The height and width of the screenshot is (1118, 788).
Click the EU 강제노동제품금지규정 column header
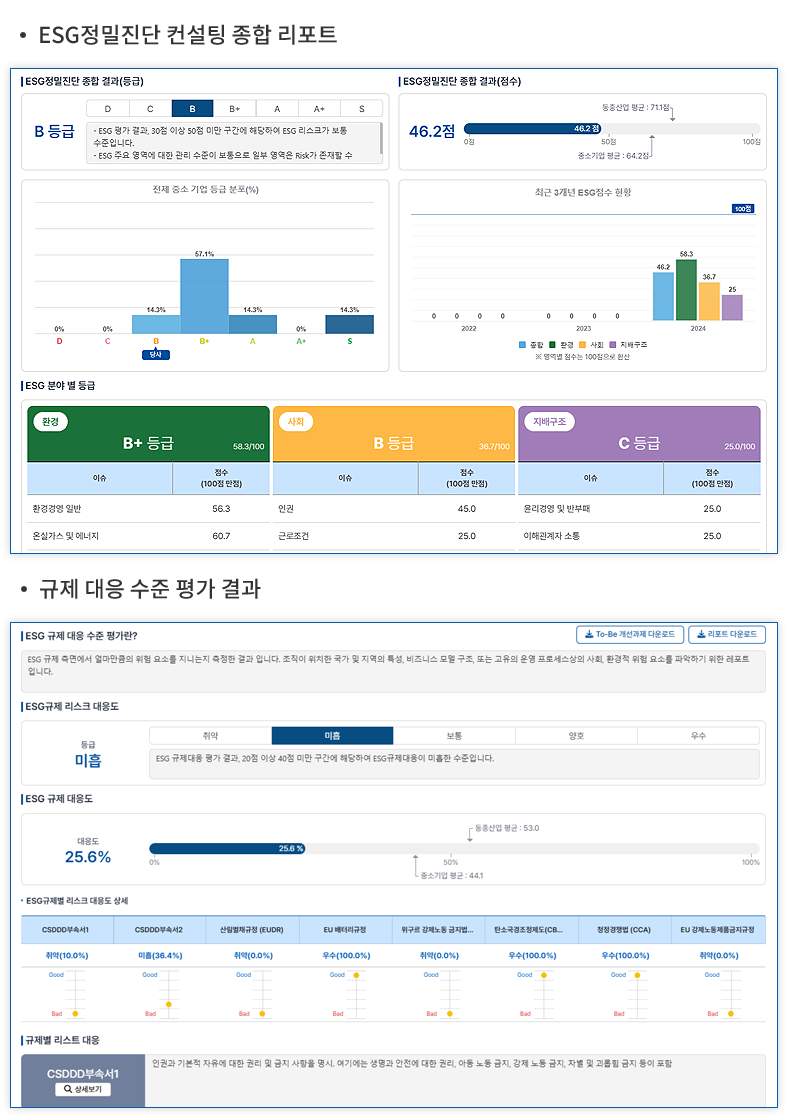tap(718, 930)
